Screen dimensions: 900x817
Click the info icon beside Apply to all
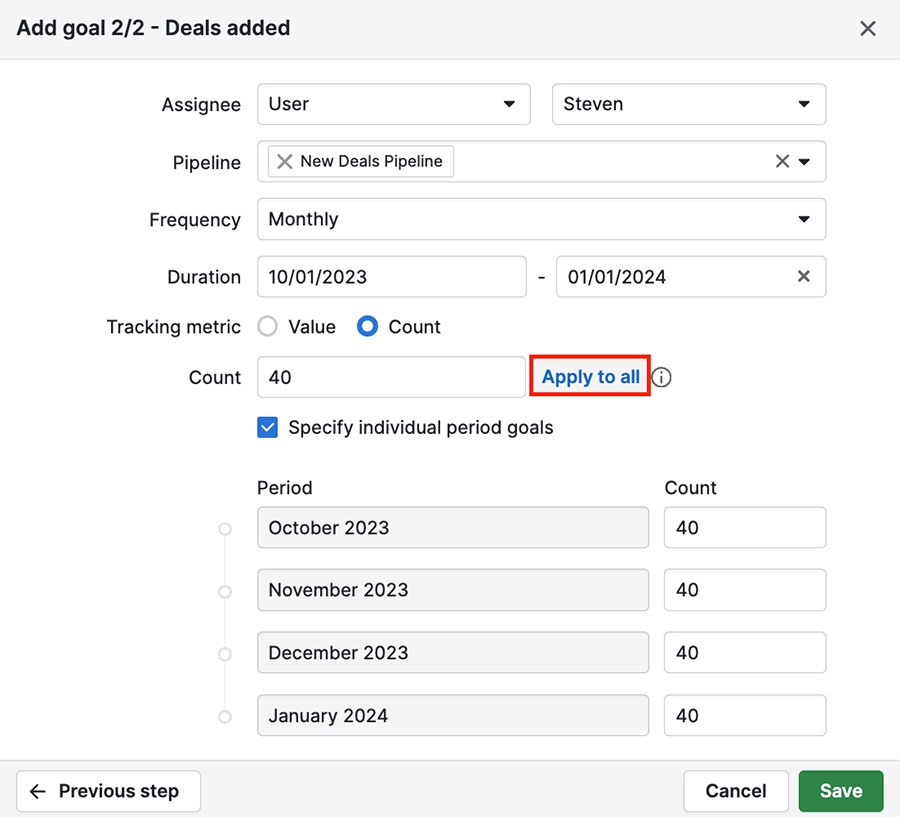(x=661, y=377)
